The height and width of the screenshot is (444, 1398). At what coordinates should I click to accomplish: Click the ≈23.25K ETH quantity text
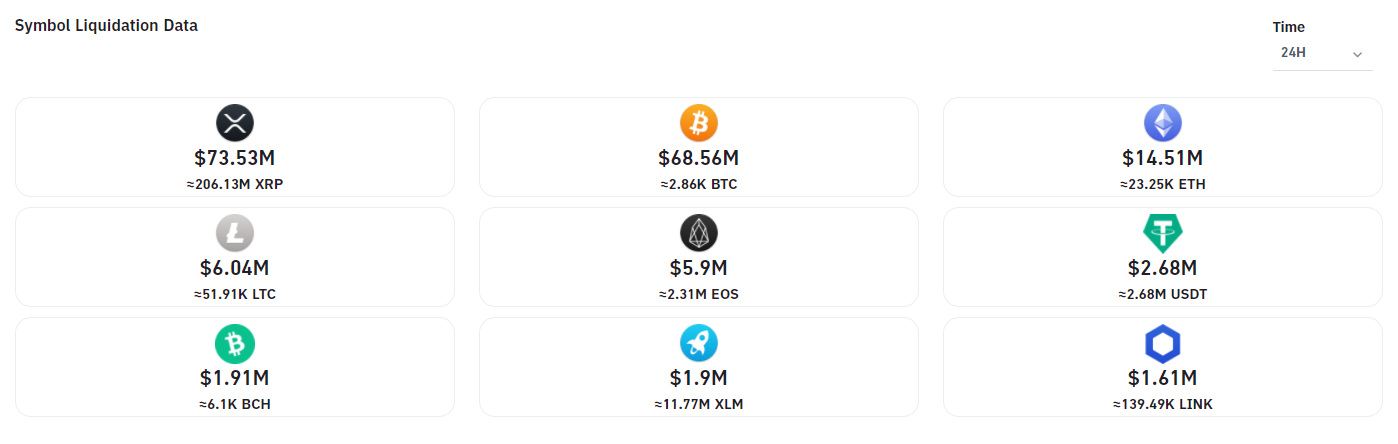click(1162, 184)
